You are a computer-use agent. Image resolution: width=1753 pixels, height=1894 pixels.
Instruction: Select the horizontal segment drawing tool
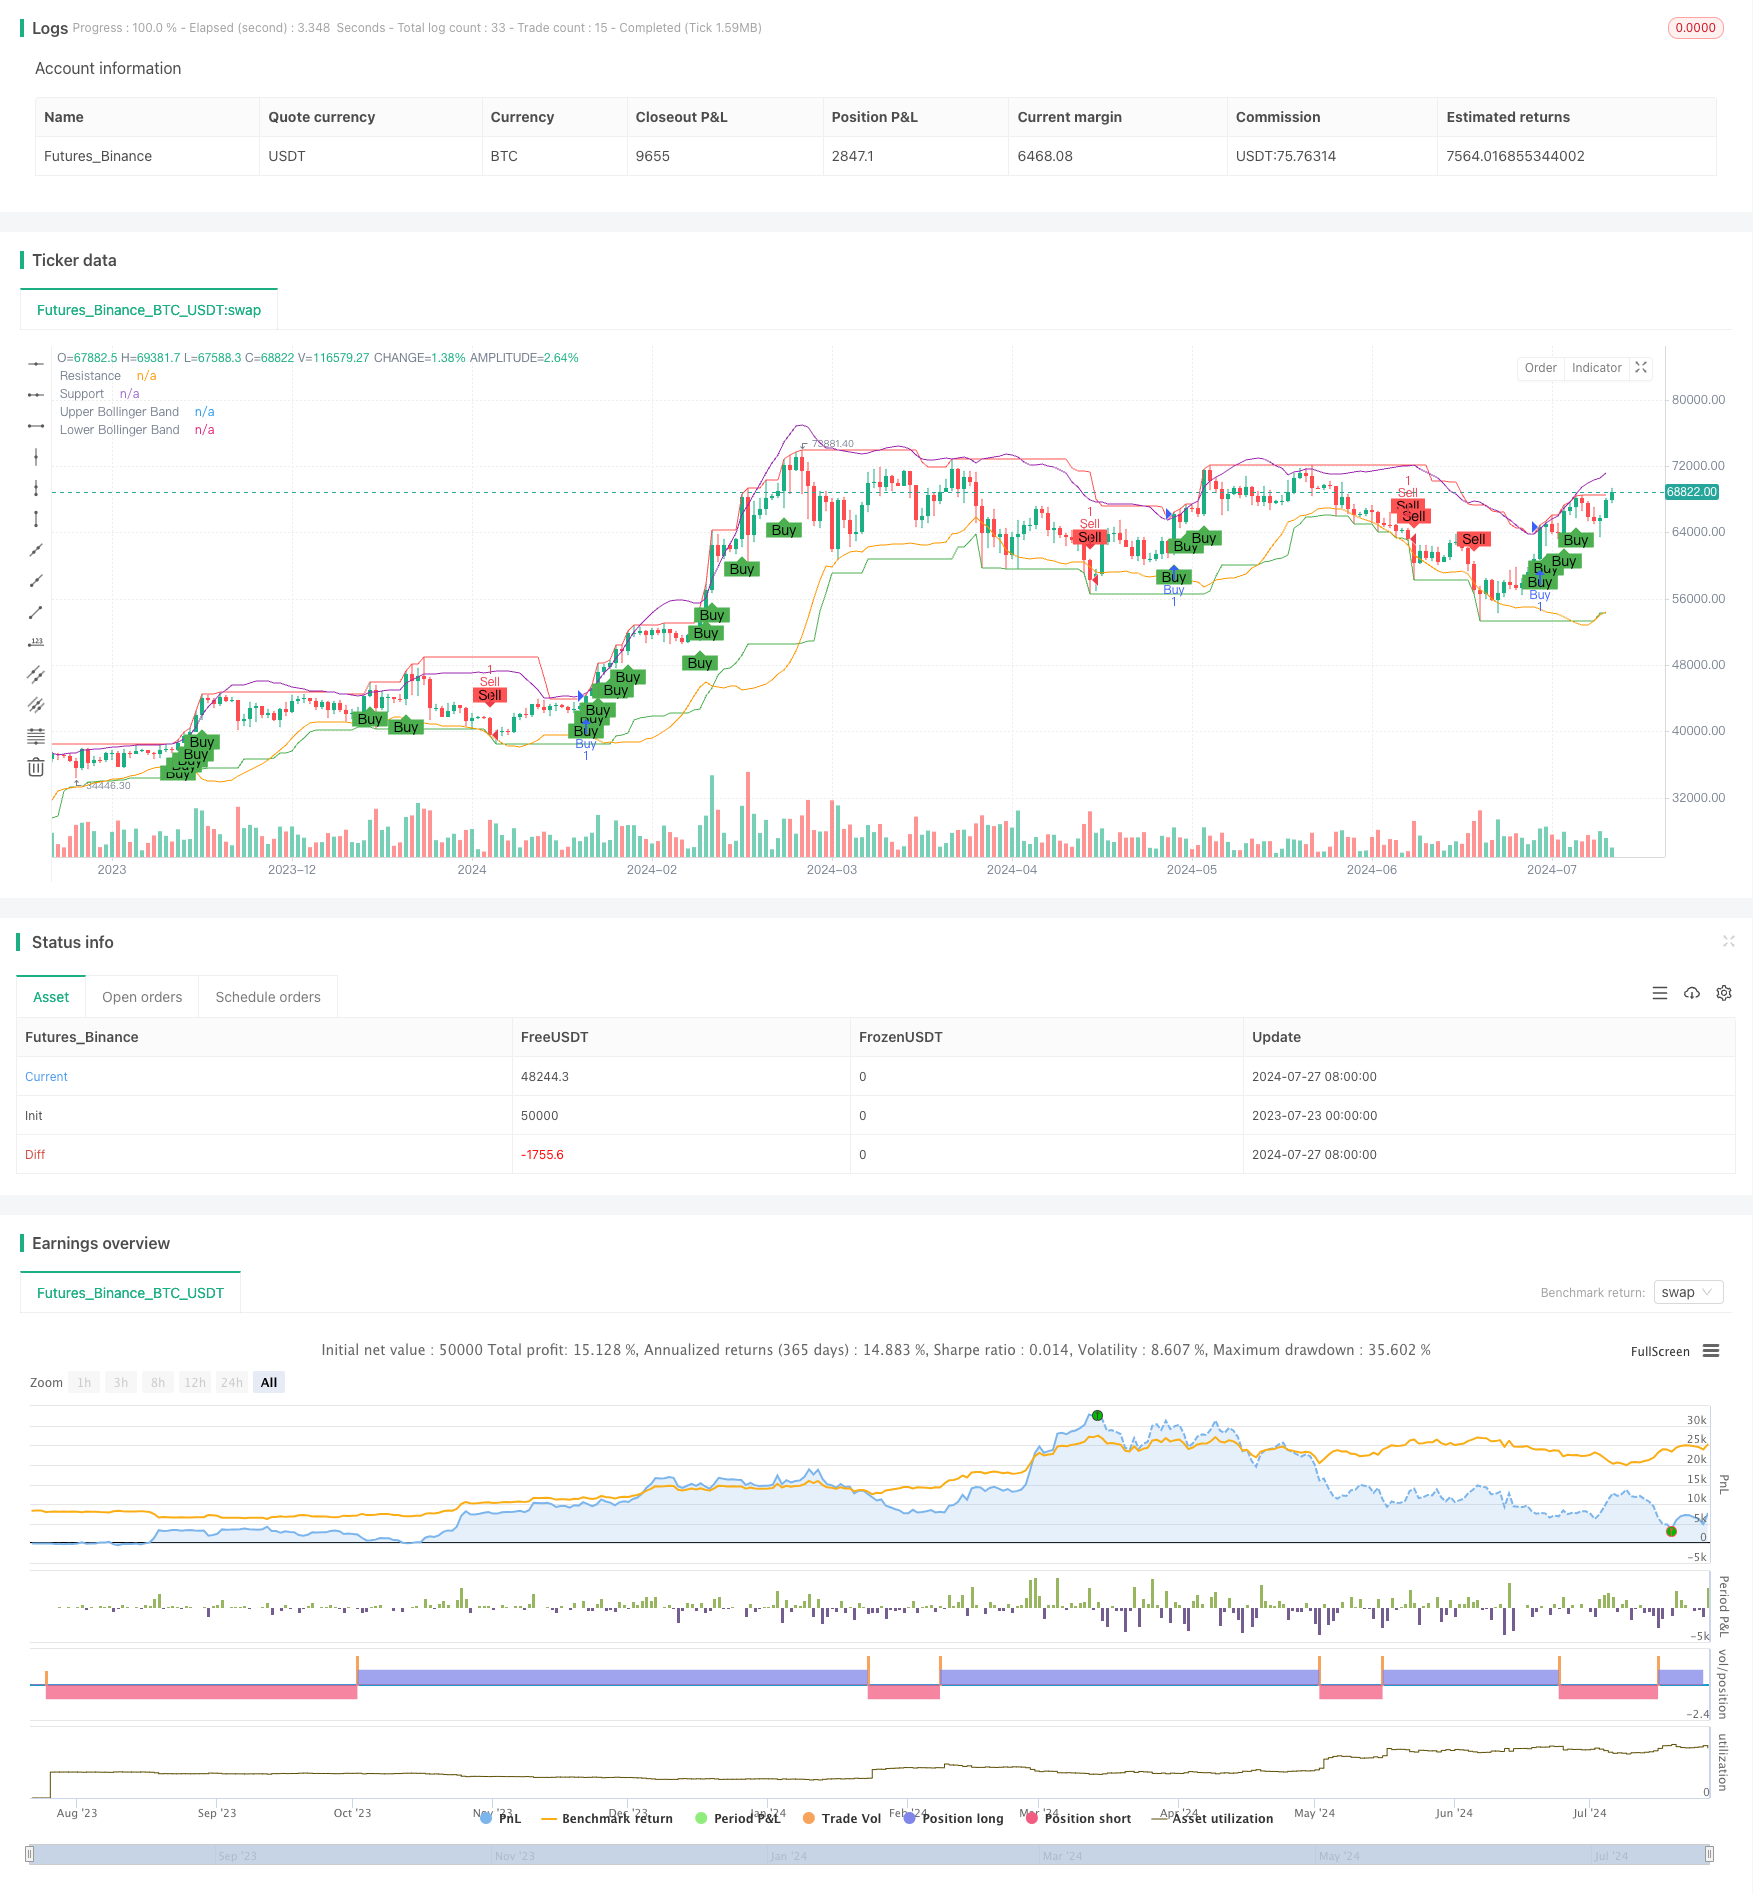pos(36,426)
